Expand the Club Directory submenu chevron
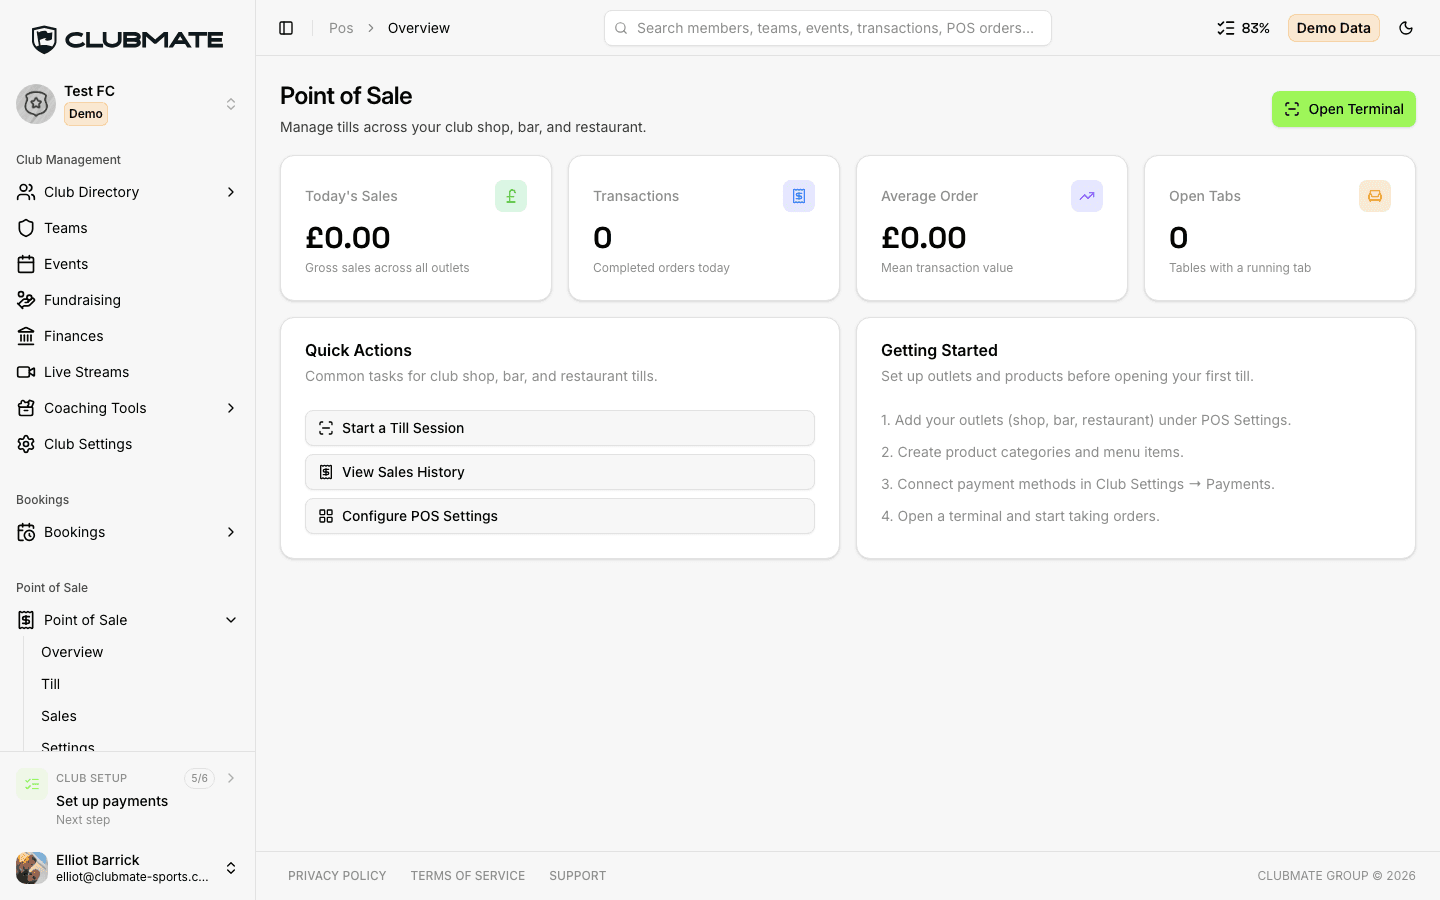The image size is (1440, 900). [231, 192]
